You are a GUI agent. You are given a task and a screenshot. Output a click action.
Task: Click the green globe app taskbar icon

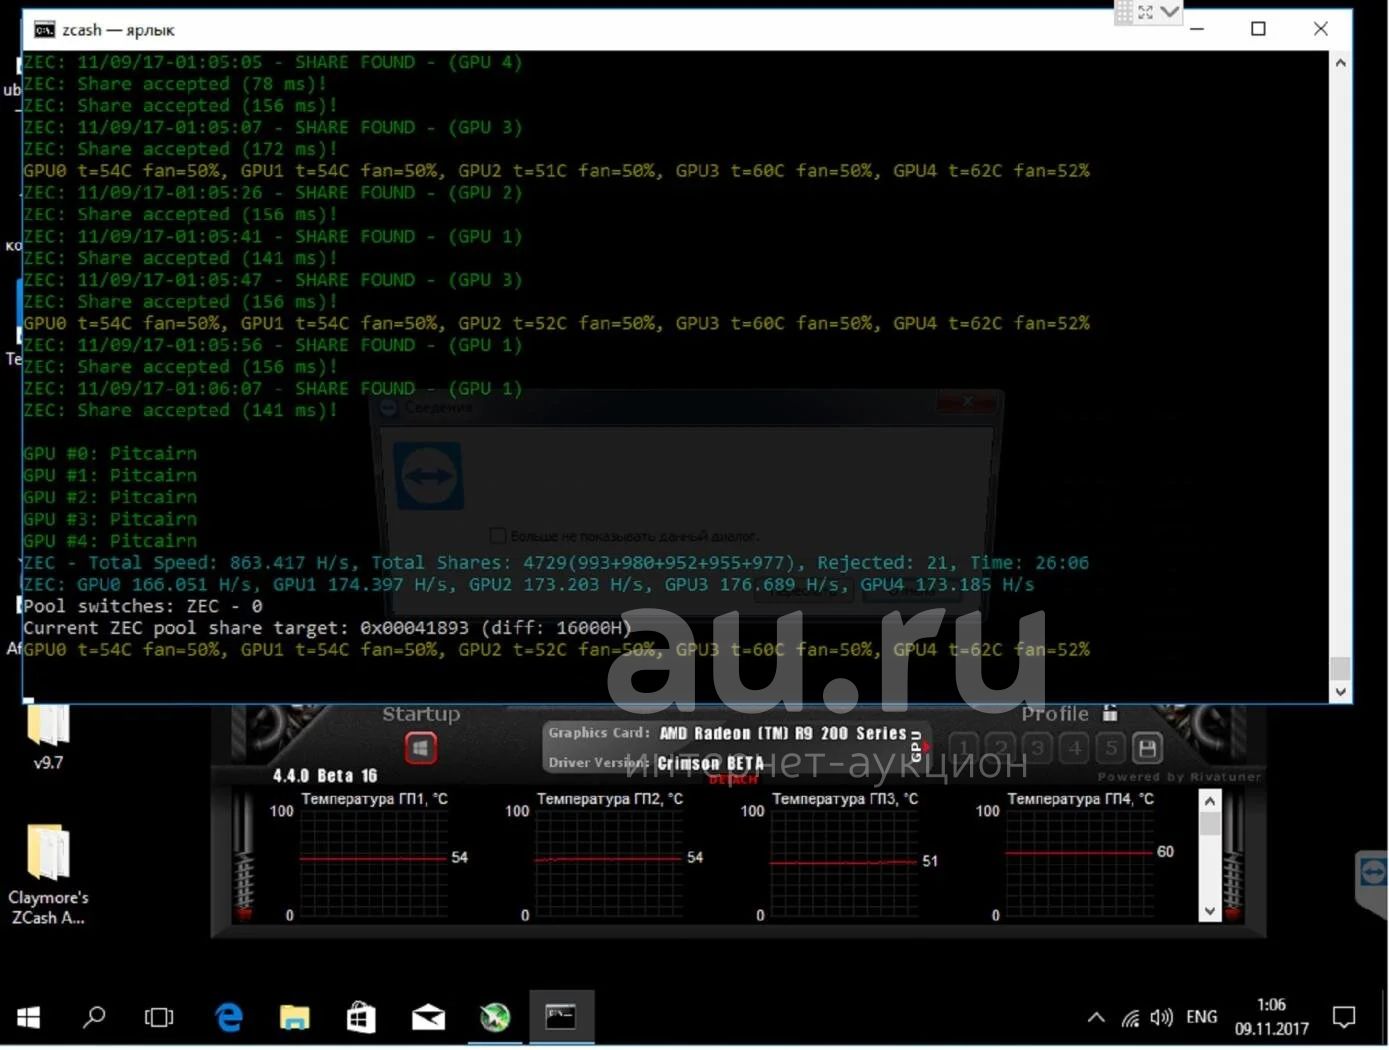click(x=494, y=1017)
